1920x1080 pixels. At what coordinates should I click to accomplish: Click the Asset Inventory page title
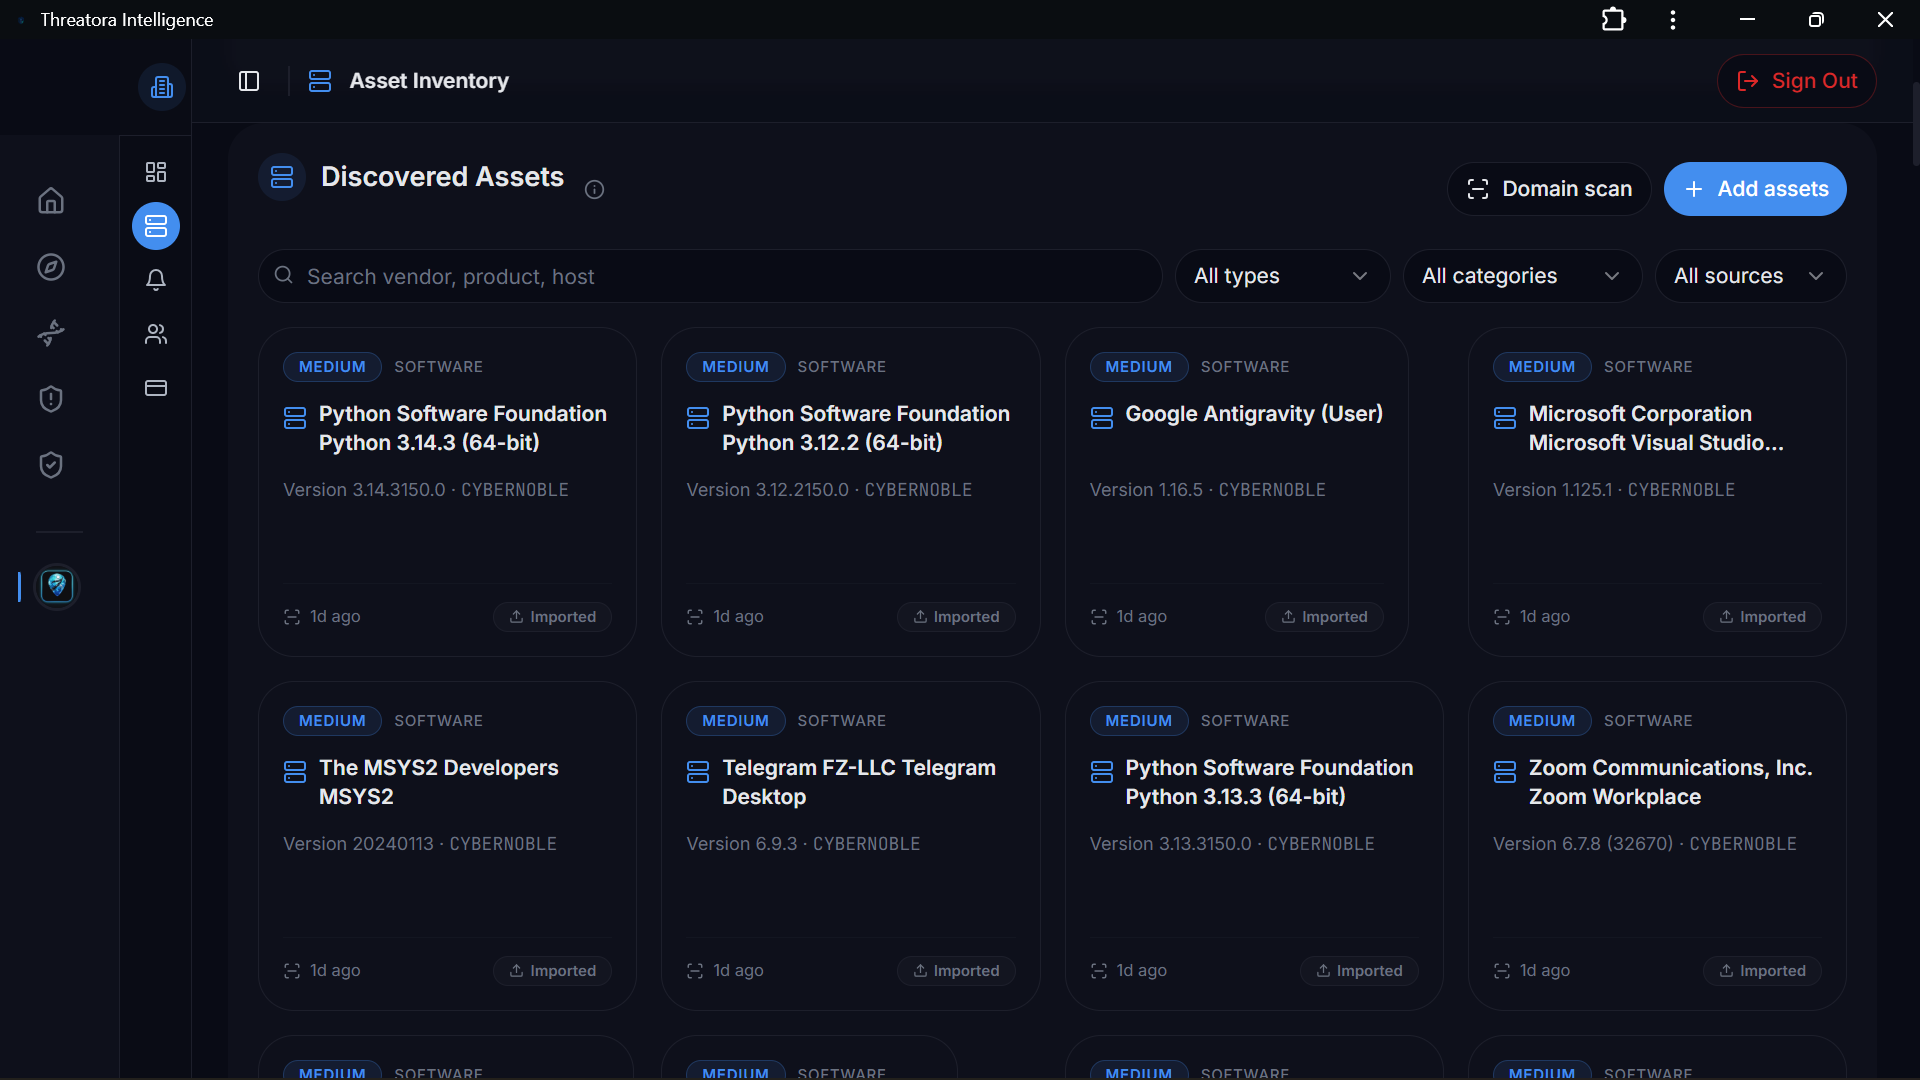point(429,81)
